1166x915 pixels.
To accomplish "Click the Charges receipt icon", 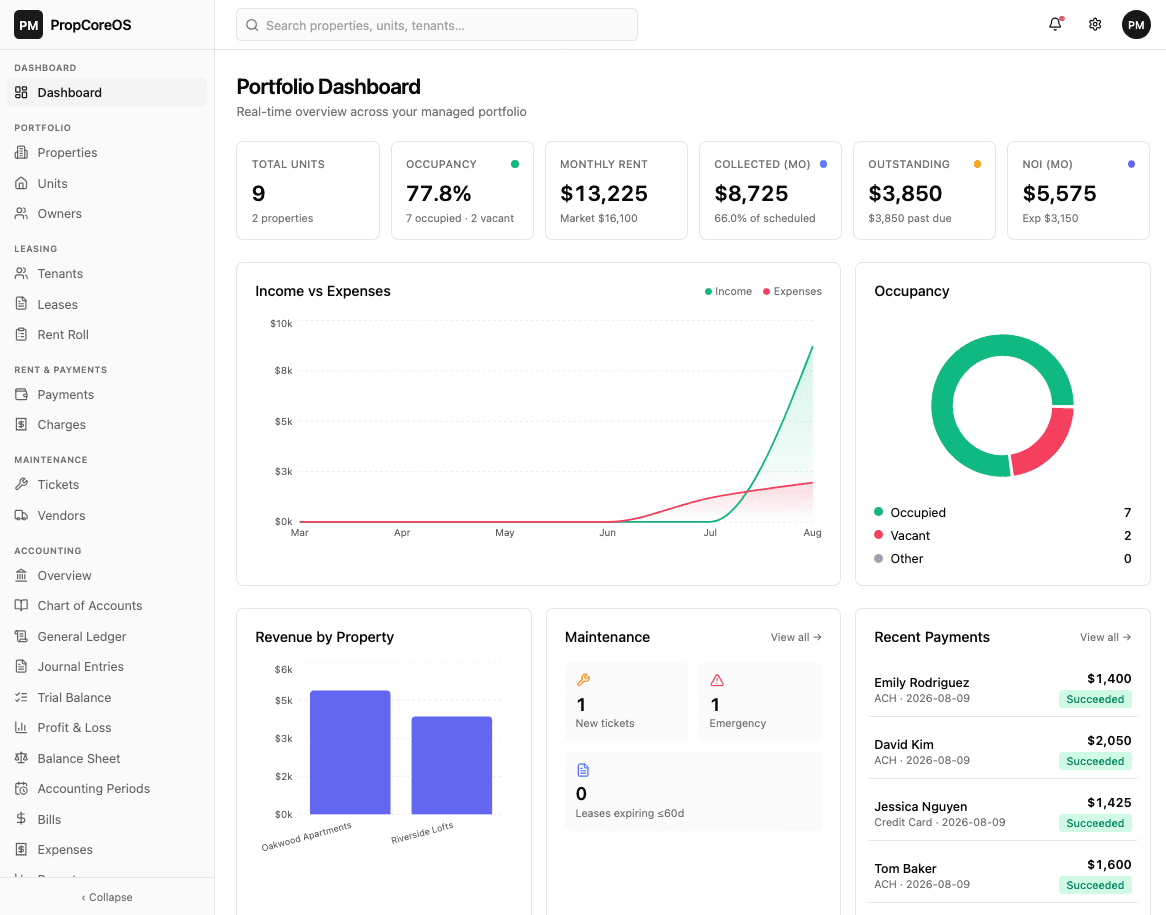I will pyautogui.click(x=22, y=425).
